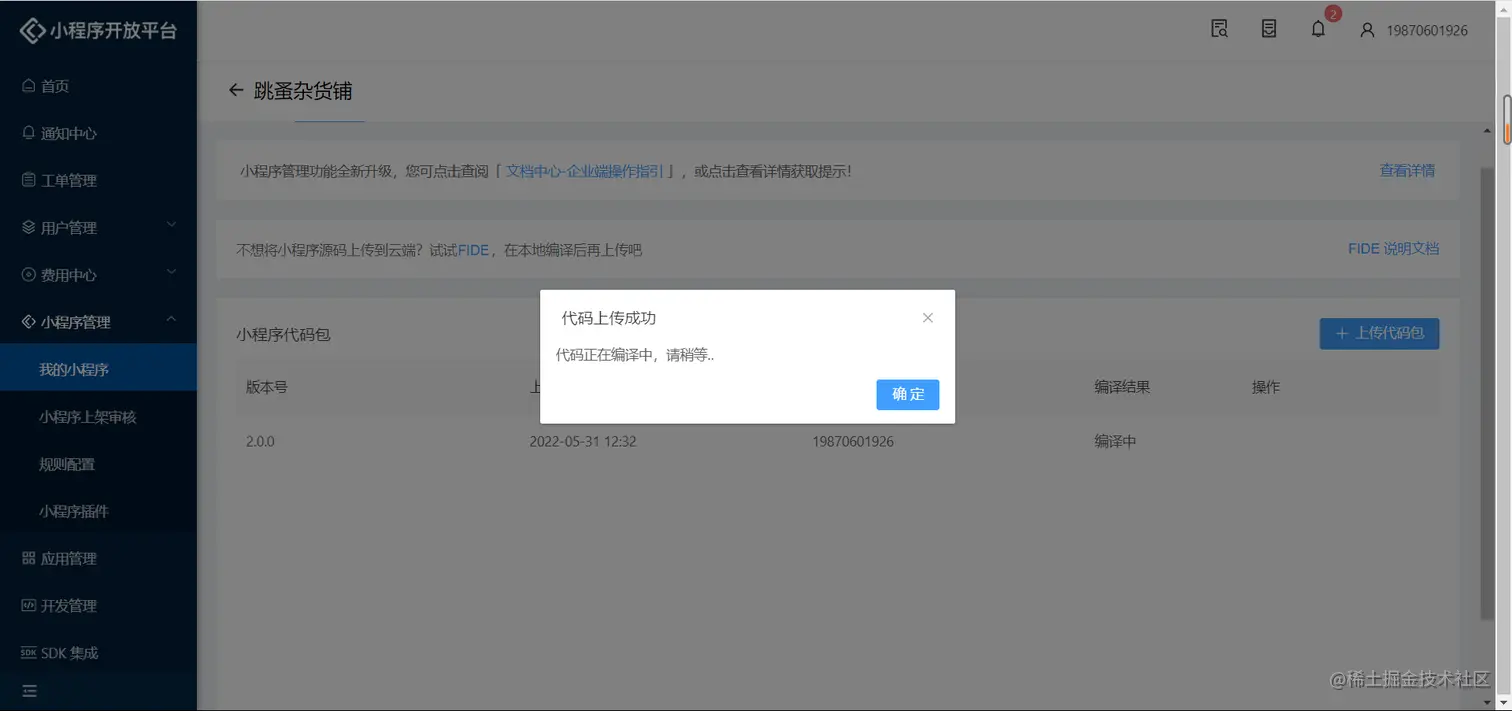This screenshot has height=711, width=1512.
Task: Open user account 19870601926 in header
Action: coord(1414,30)
